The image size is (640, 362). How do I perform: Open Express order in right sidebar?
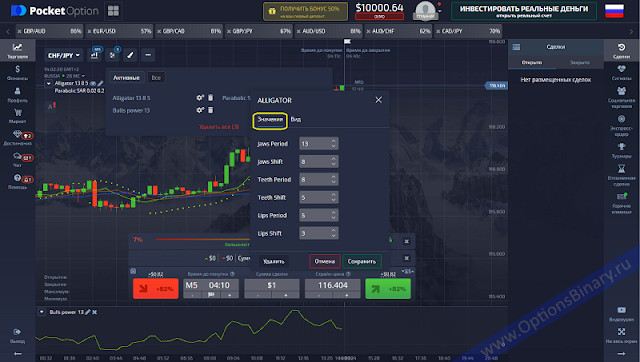(621, 125)
